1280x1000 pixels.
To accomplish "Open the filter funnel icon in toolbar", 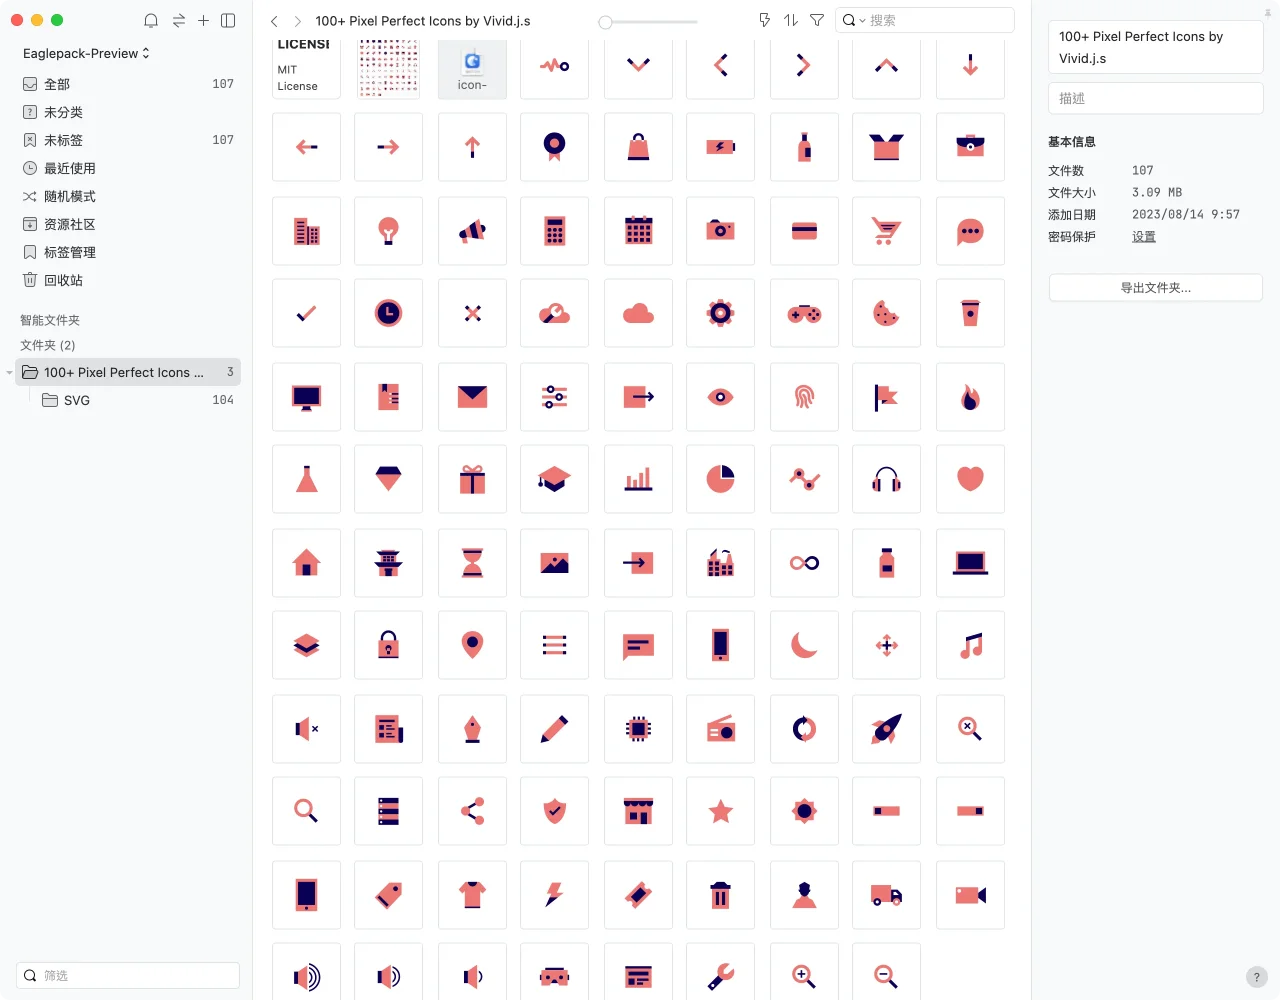I will pyautogui.click(x=817, y=20).
